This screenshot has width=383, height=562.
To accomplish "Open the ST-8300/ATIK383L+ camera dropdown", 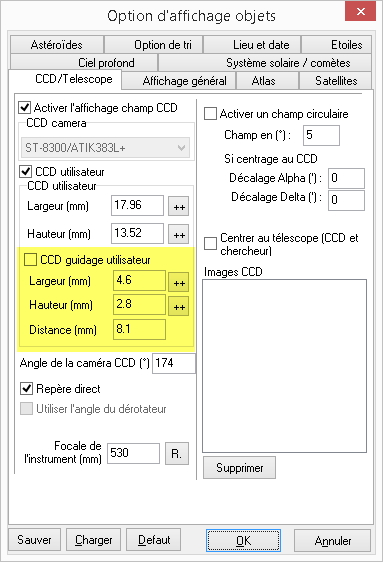I will pyautogui.click(x=105, y=147).
